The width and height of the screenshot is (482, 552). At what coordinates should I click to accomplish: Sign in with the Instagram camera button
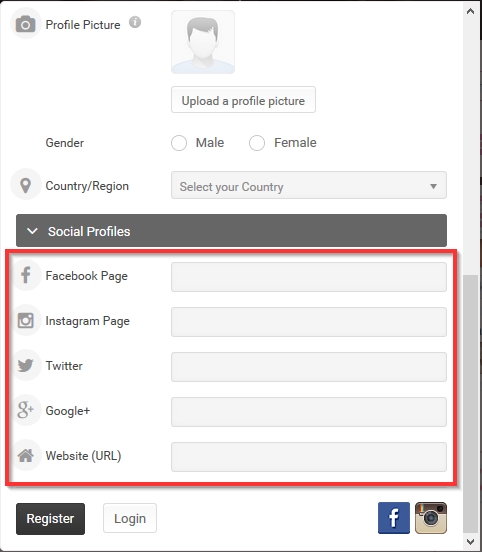[x=431, y=518]
